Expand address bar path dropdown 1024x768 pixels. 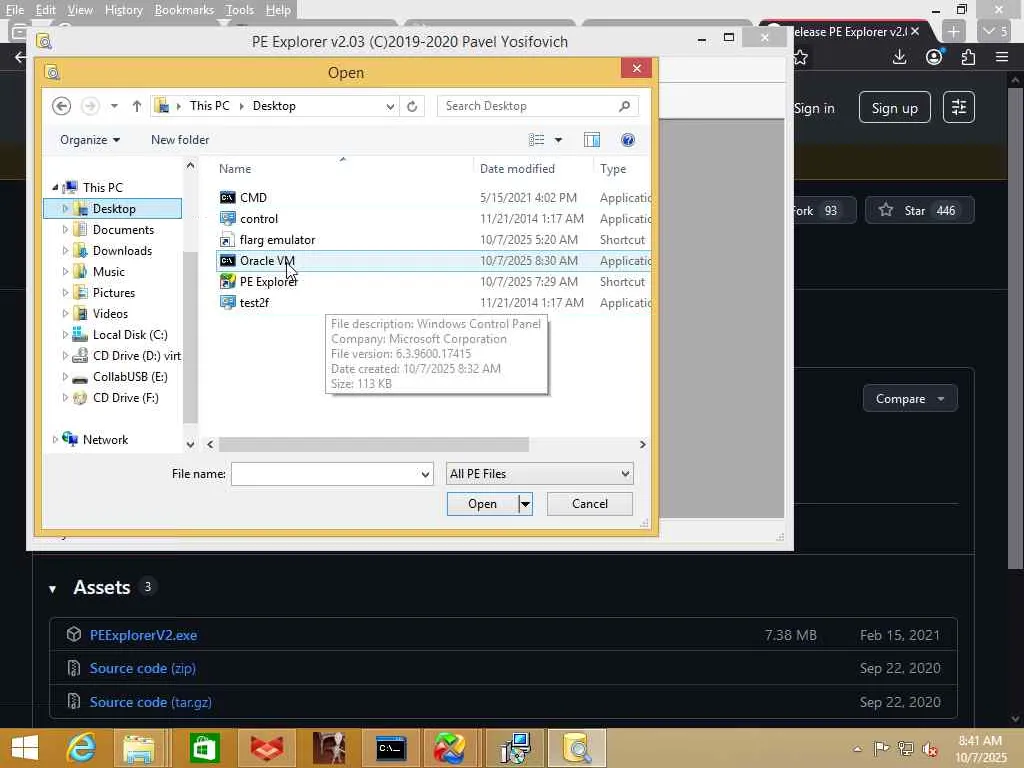tap(390, 106)
